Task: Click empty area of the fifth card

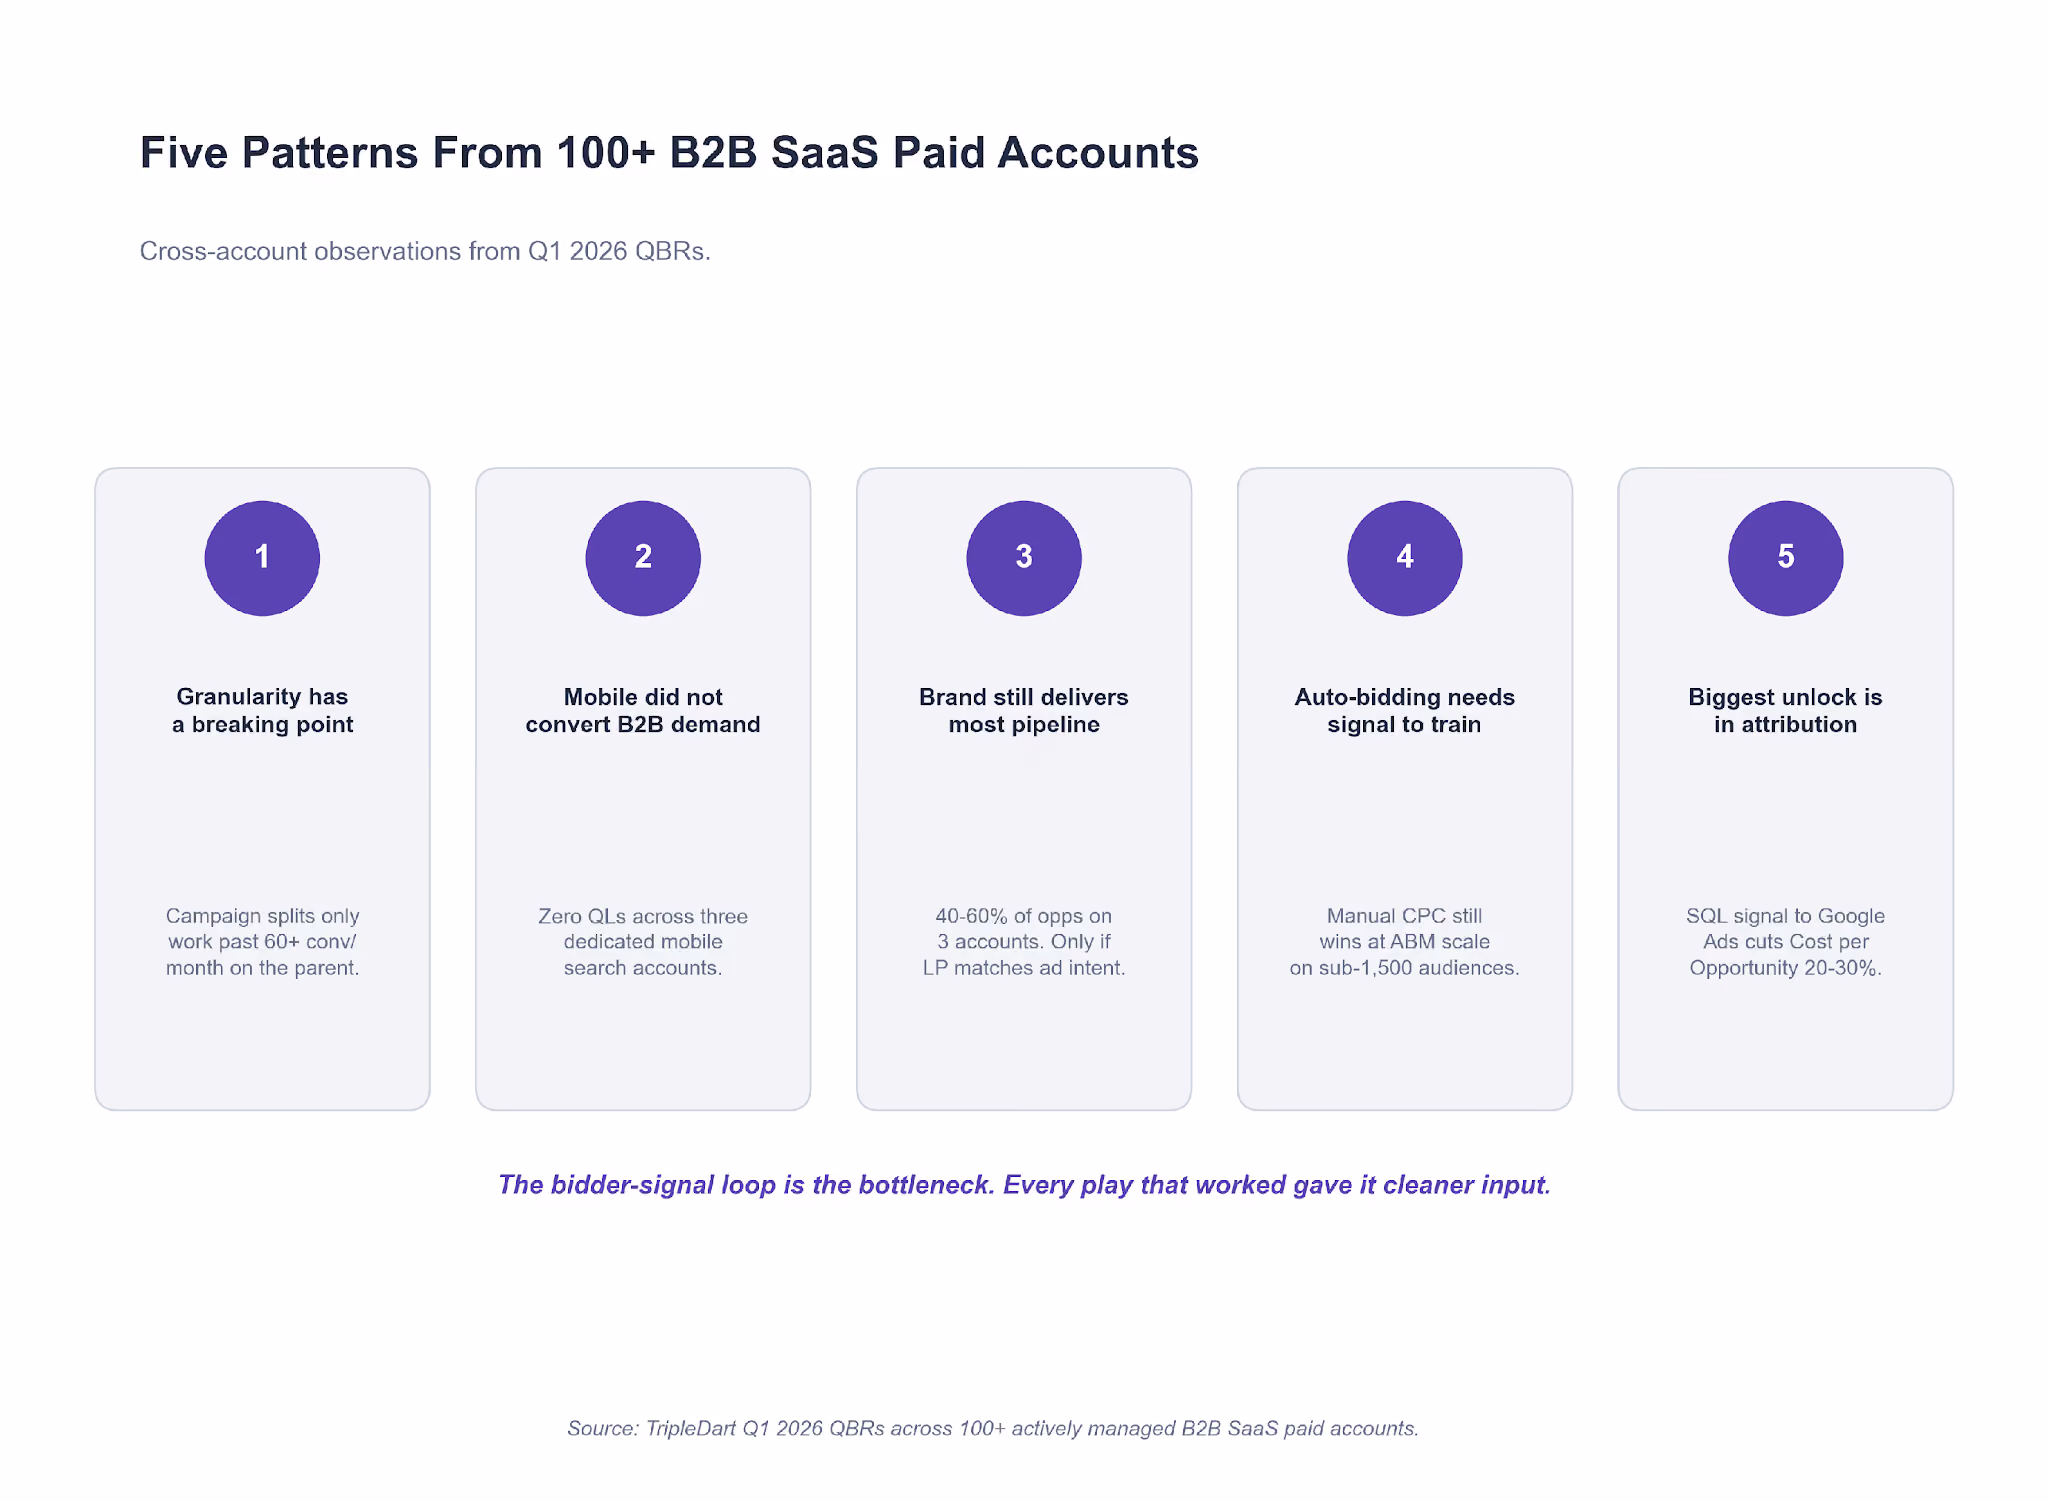Action: tap(1786, 1045)
